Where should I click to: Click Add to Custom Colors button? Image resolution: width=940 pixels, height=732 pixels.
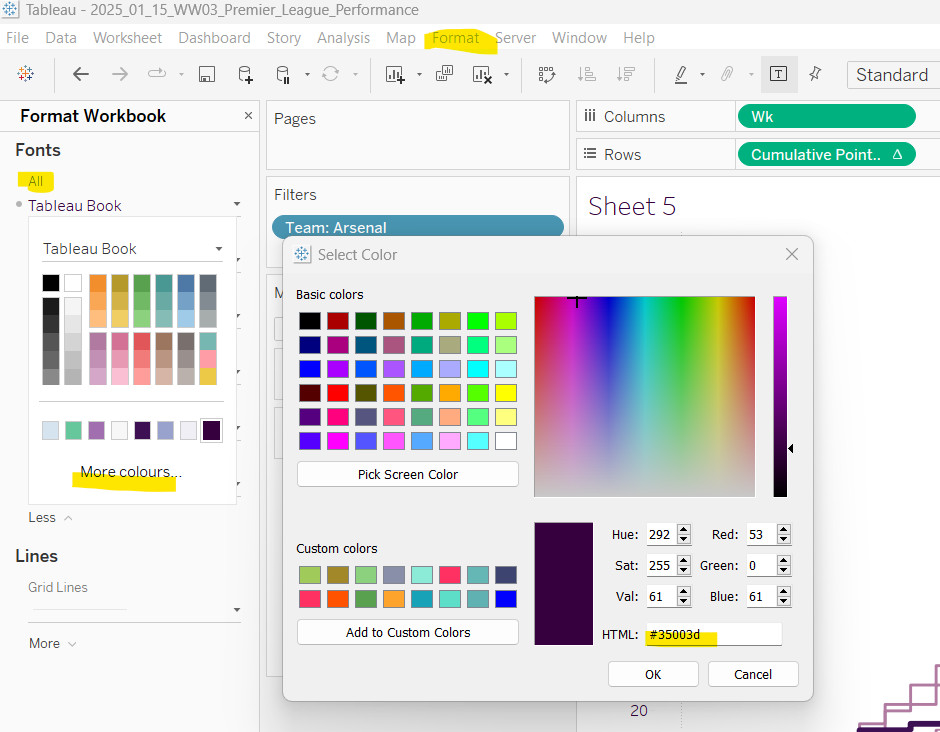click(408, 632)
